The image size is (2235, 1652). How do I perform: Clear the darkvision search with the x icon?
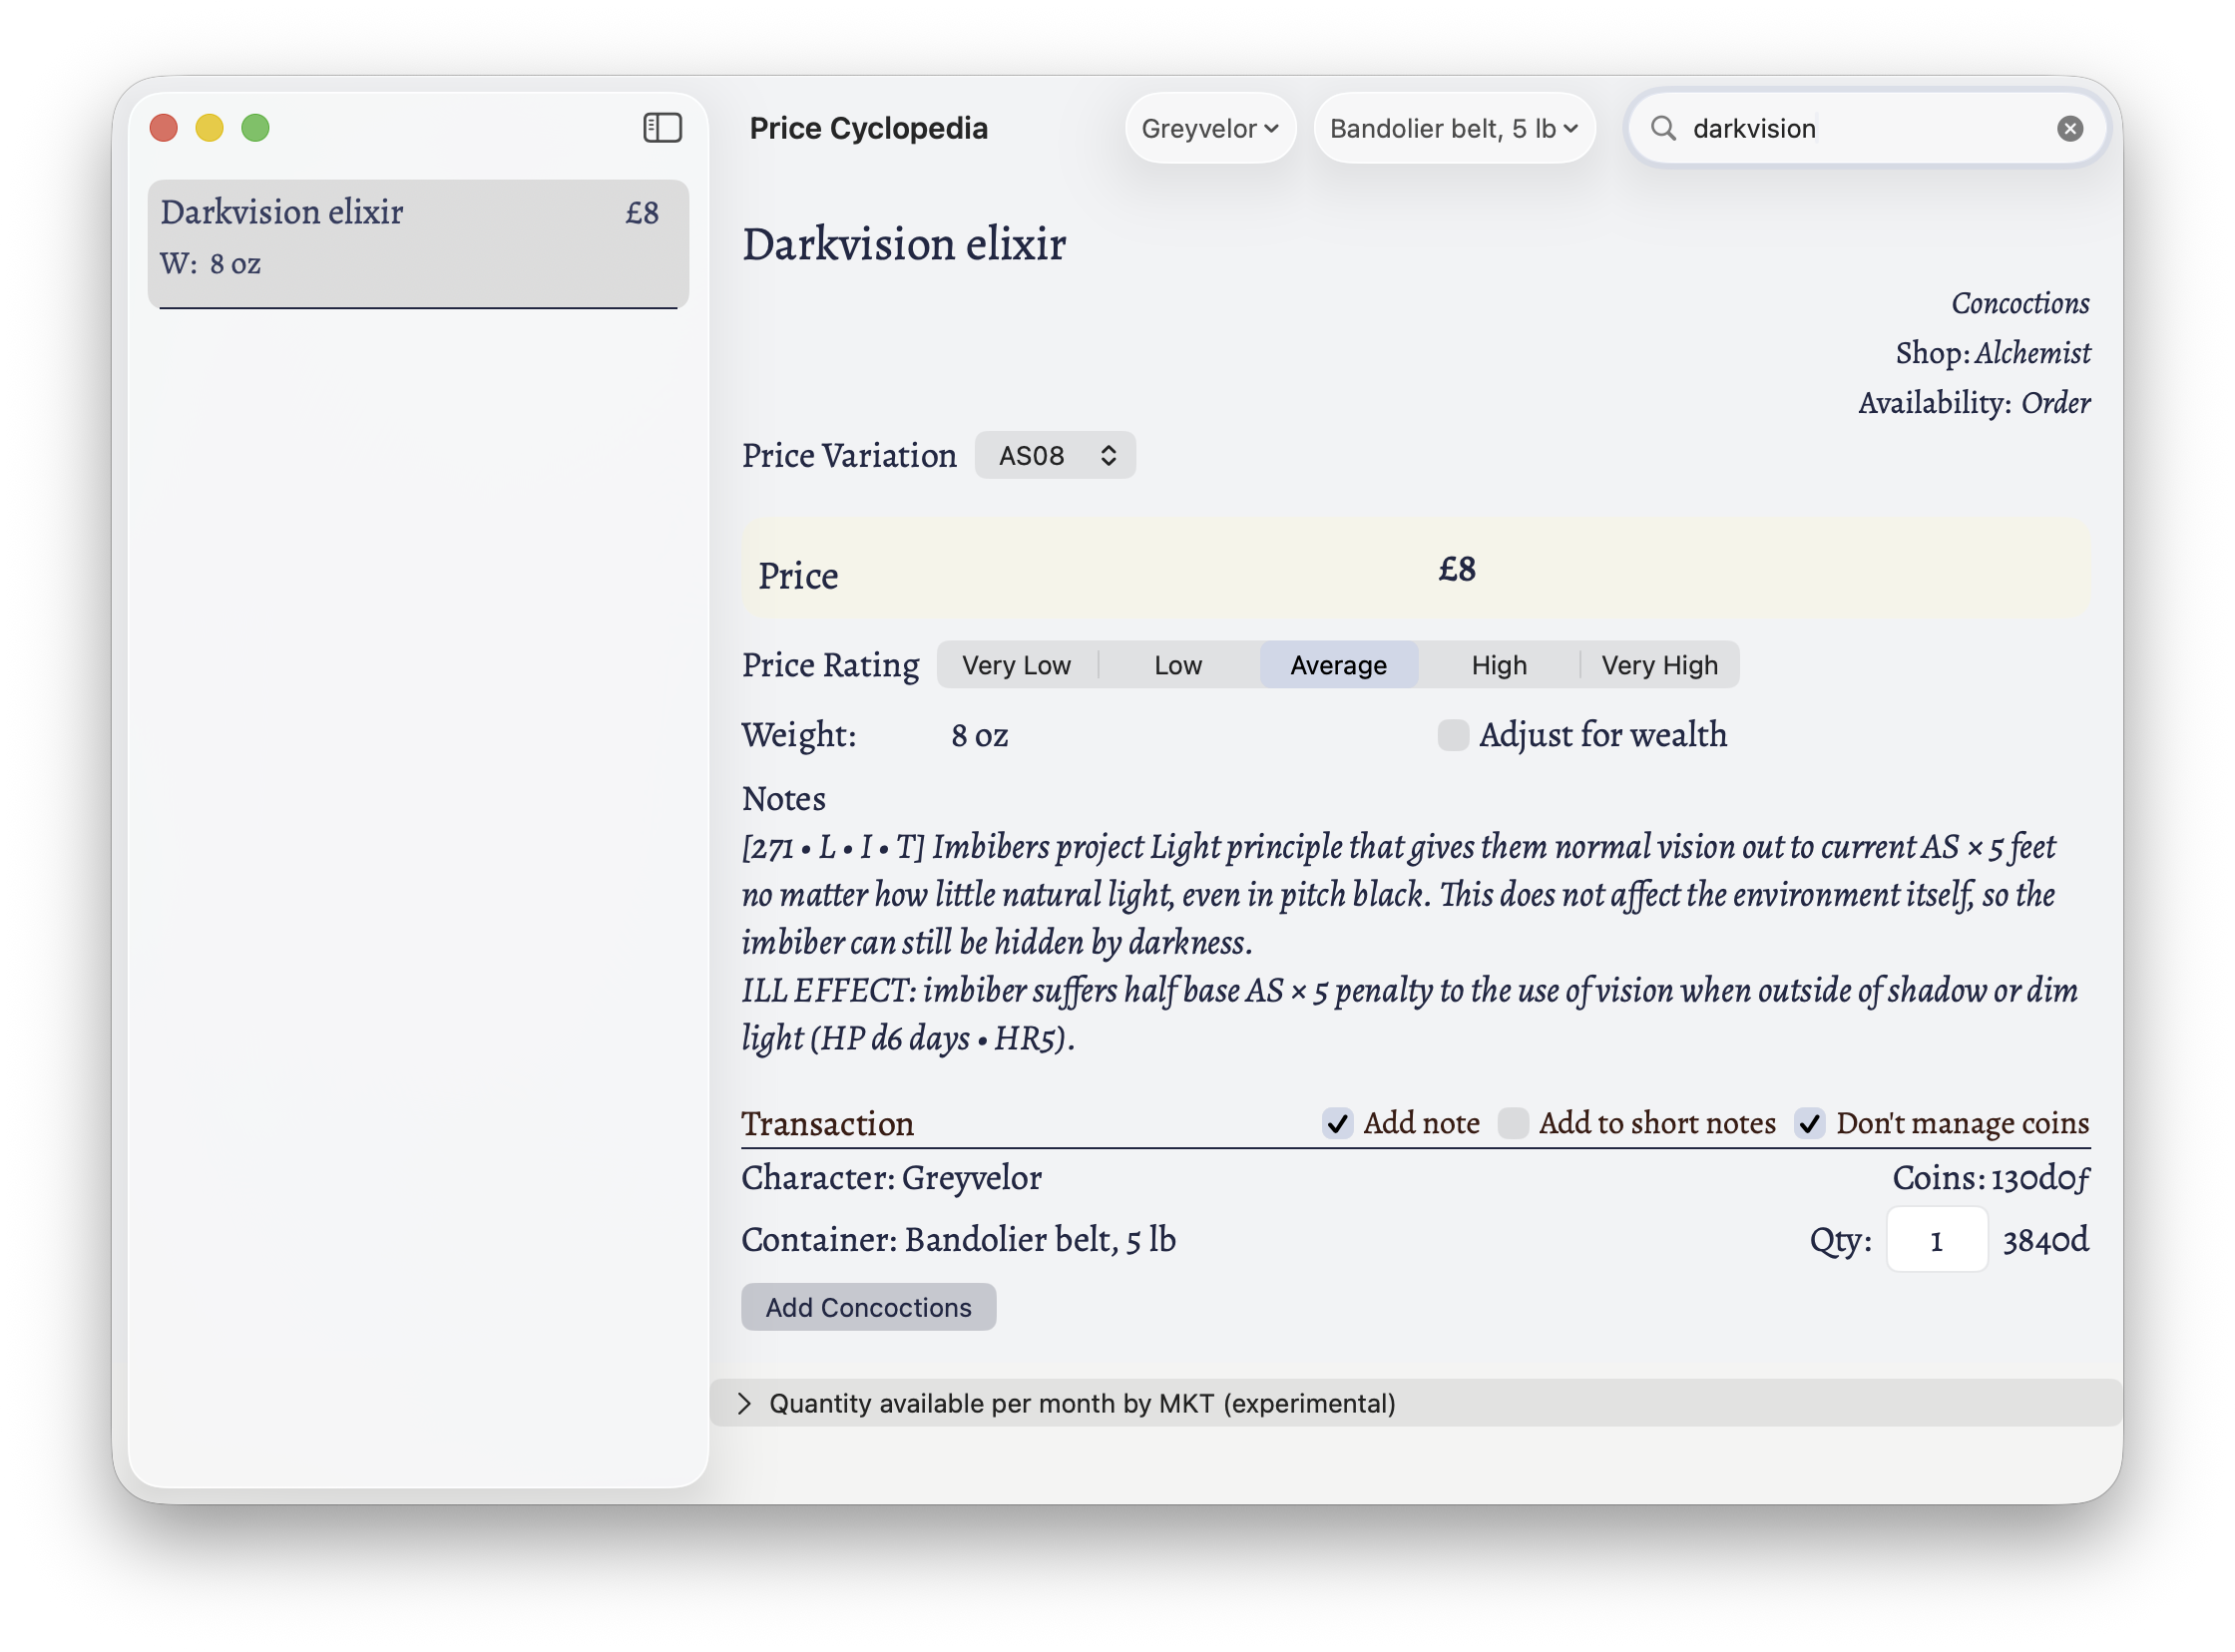[x=2069, y=128]
